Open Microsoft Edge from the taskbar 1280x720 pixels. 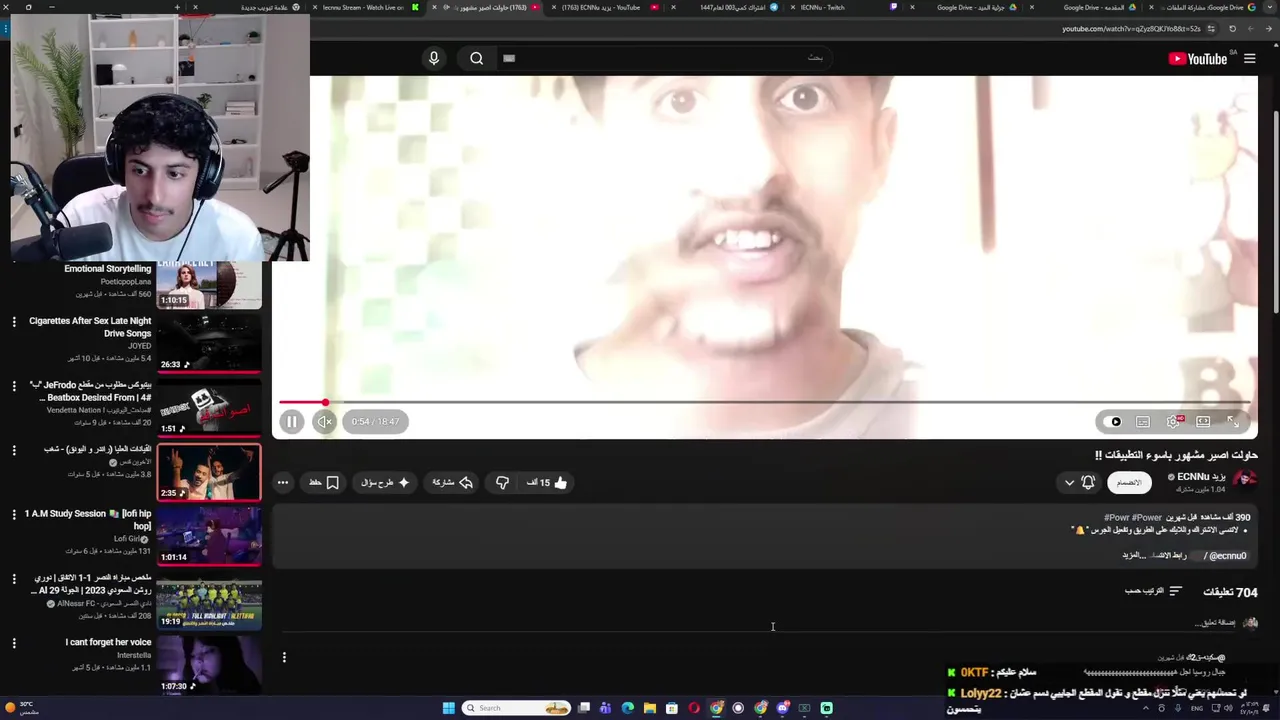pyautogui.click(x=628, y=708)
